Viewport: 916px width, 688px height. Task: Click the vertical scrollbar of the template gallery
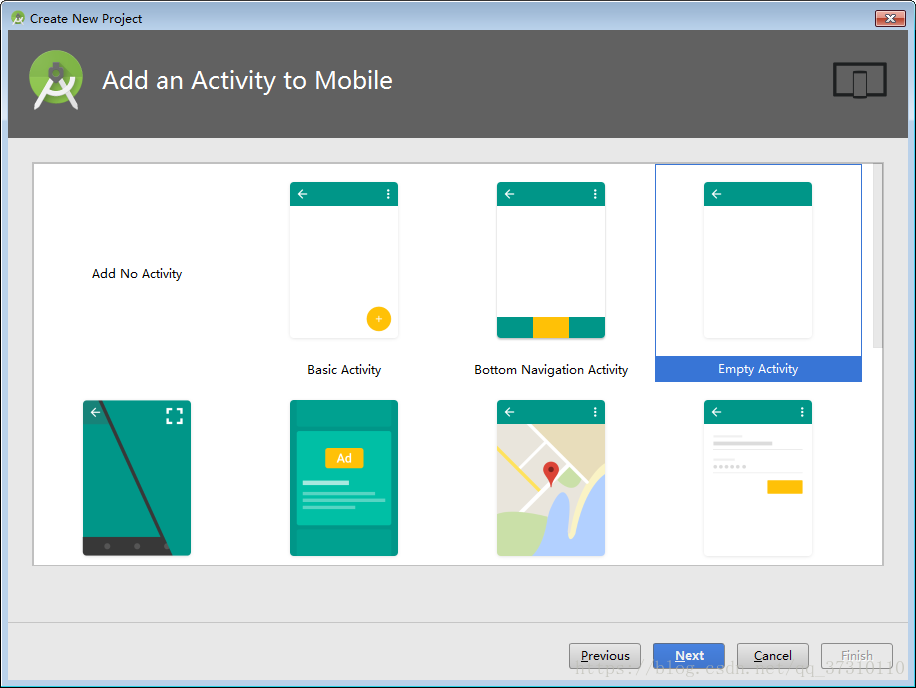877,256
